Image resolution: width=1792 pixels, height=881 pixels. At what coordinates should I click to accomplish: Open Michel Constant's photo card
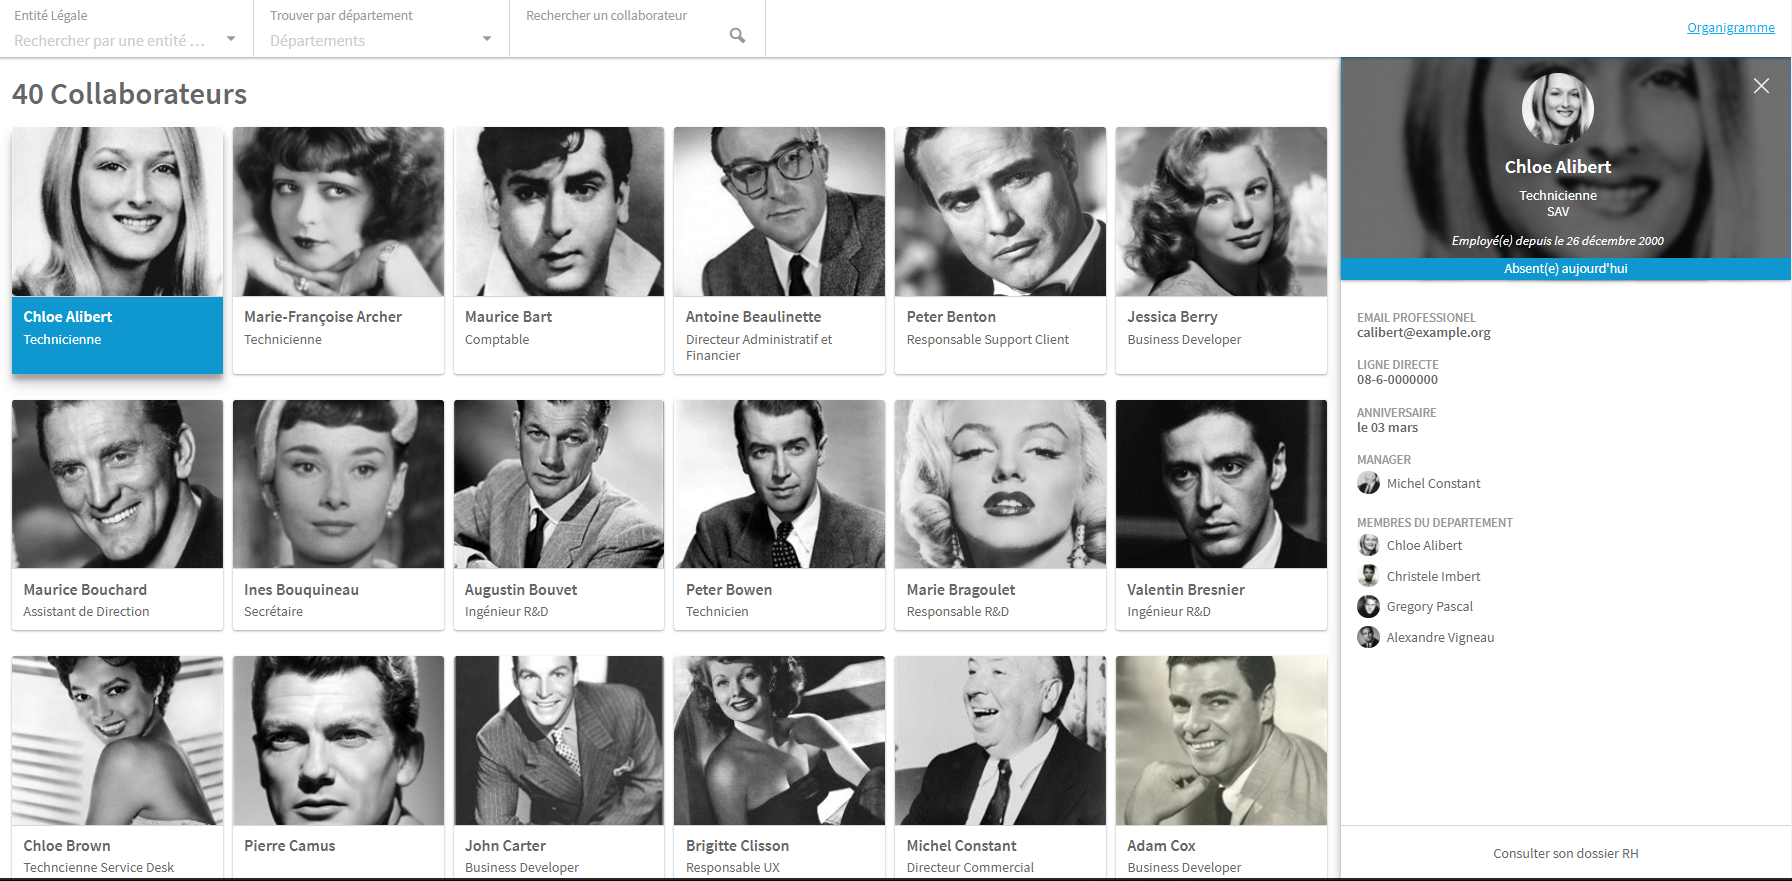tap(1000, 767)
